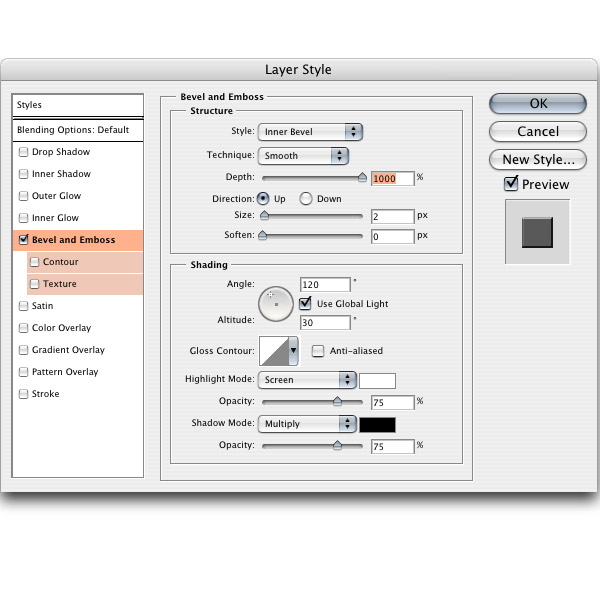
Task: Select the Inner Glow label
Action: (x=55, y=218)
